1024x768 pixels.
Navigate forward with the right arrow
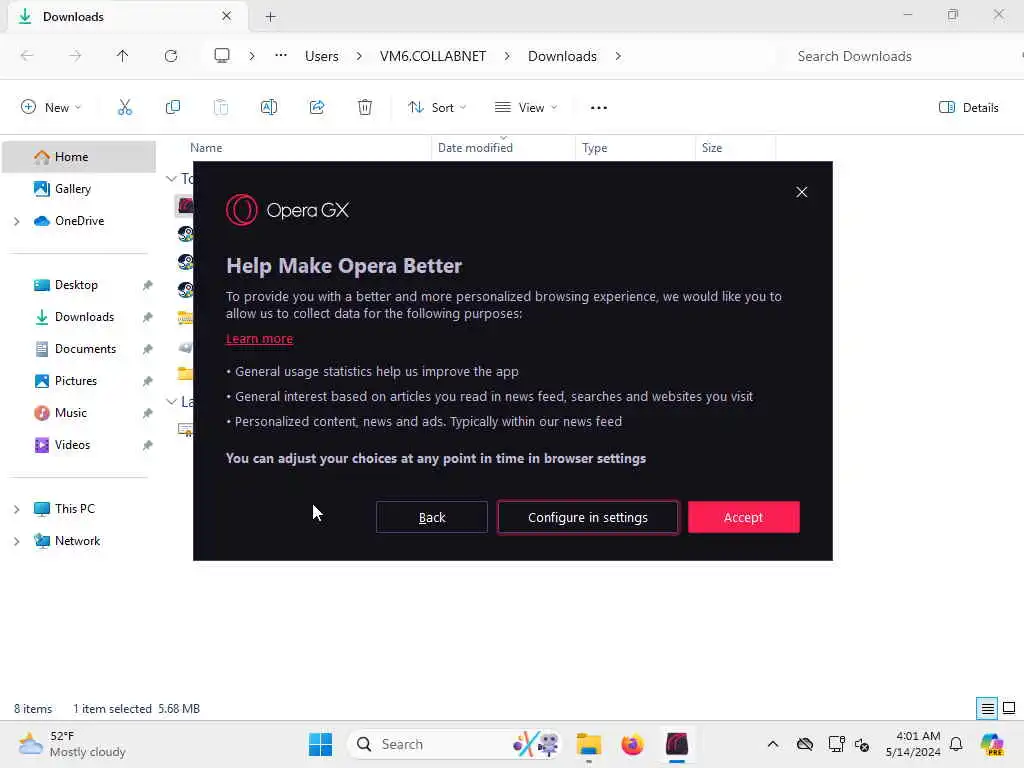tap(75, 56)
